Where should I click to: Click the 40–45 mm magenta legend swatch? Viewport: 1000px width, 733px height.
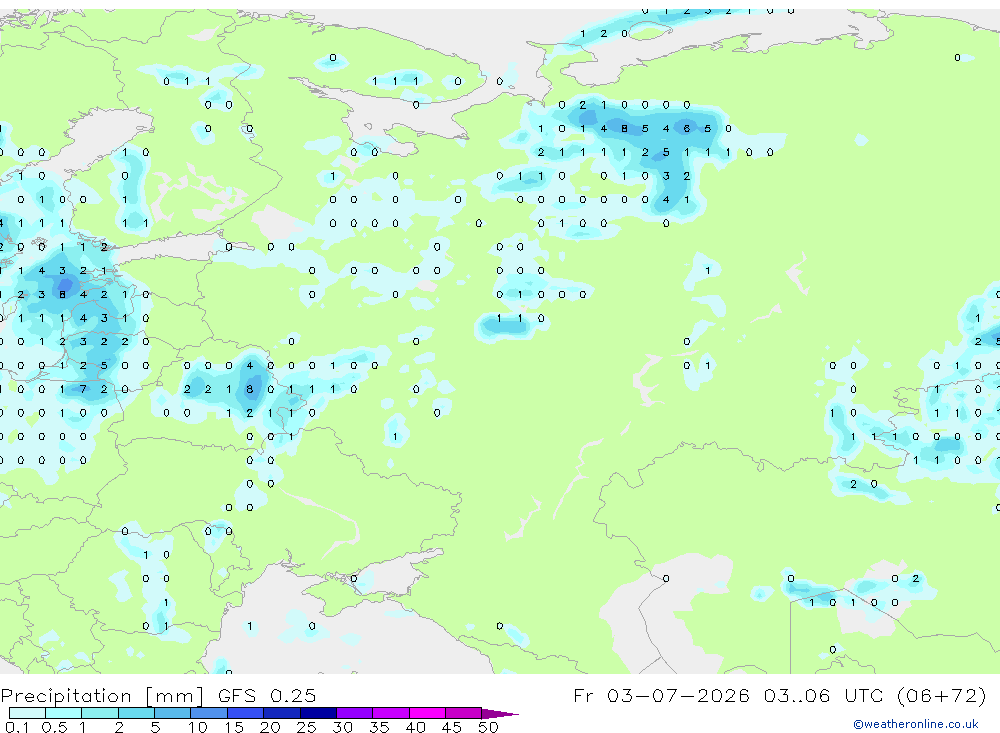[x=427, y=713]
